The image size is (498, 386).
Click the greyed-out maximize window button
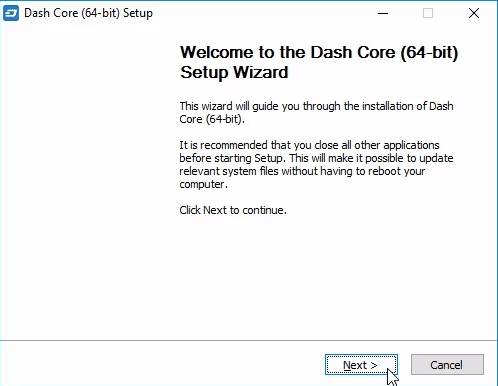point(428,13)
